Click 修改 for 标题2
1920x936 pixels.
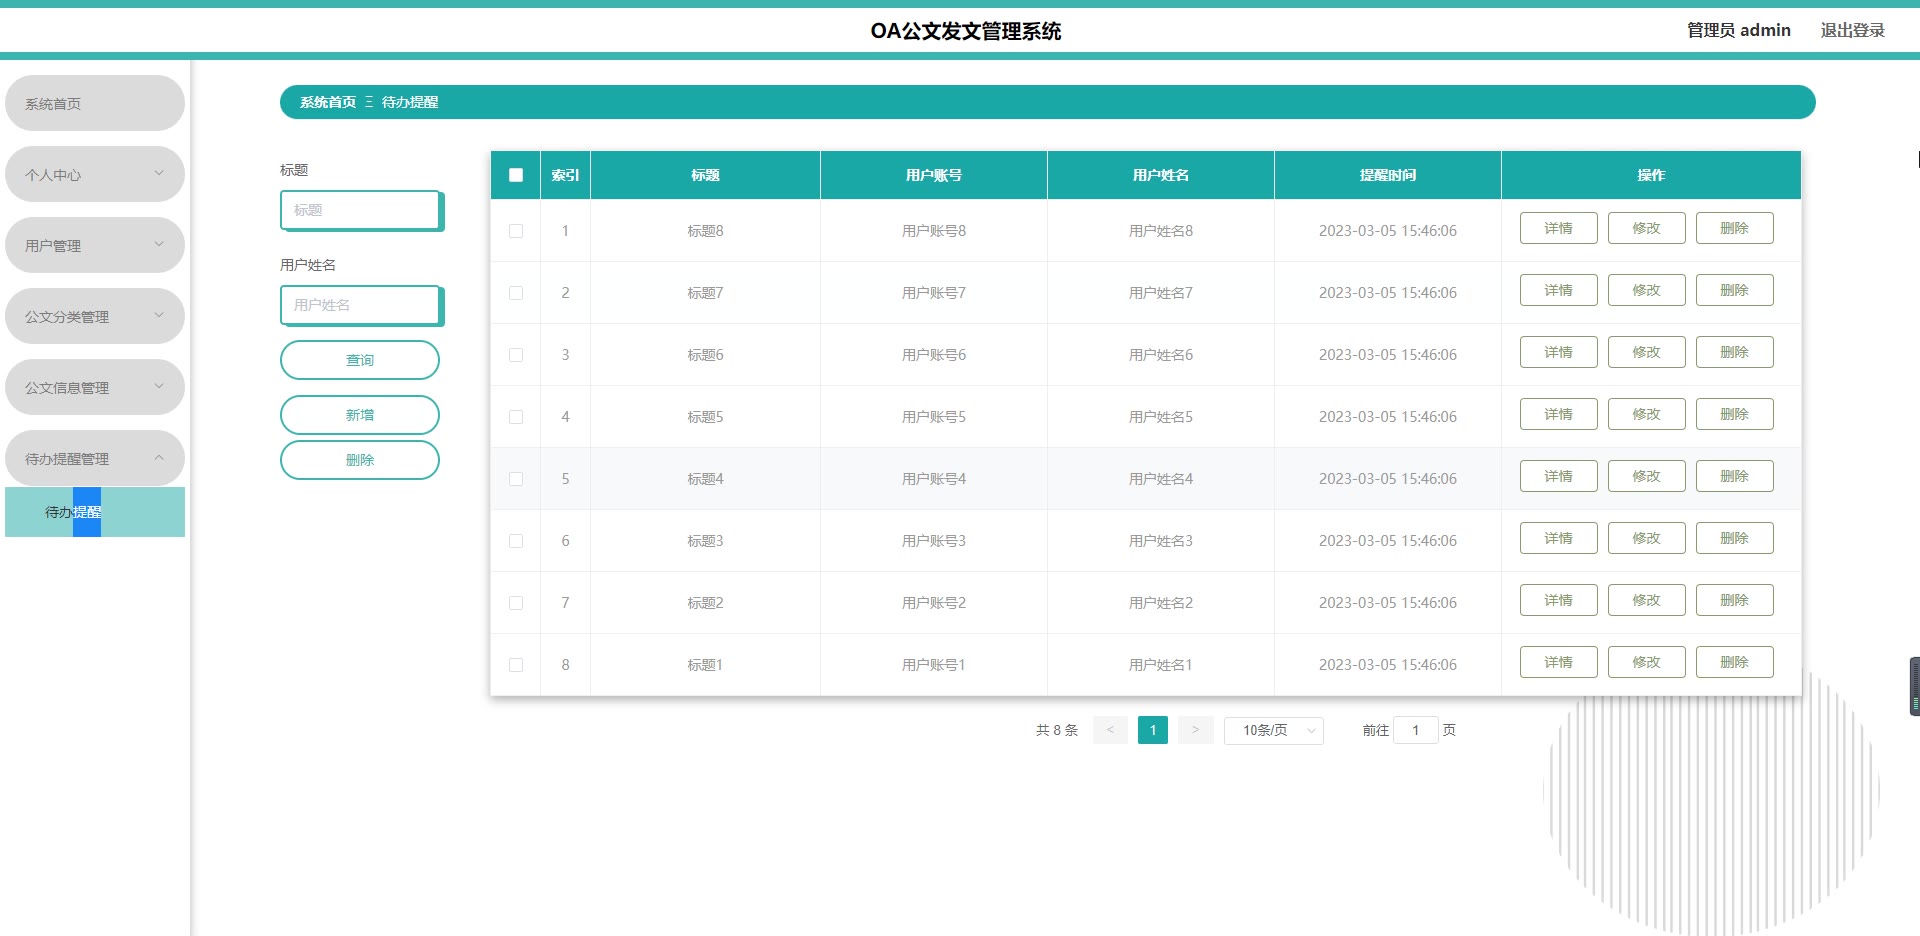coord(1646,600)
